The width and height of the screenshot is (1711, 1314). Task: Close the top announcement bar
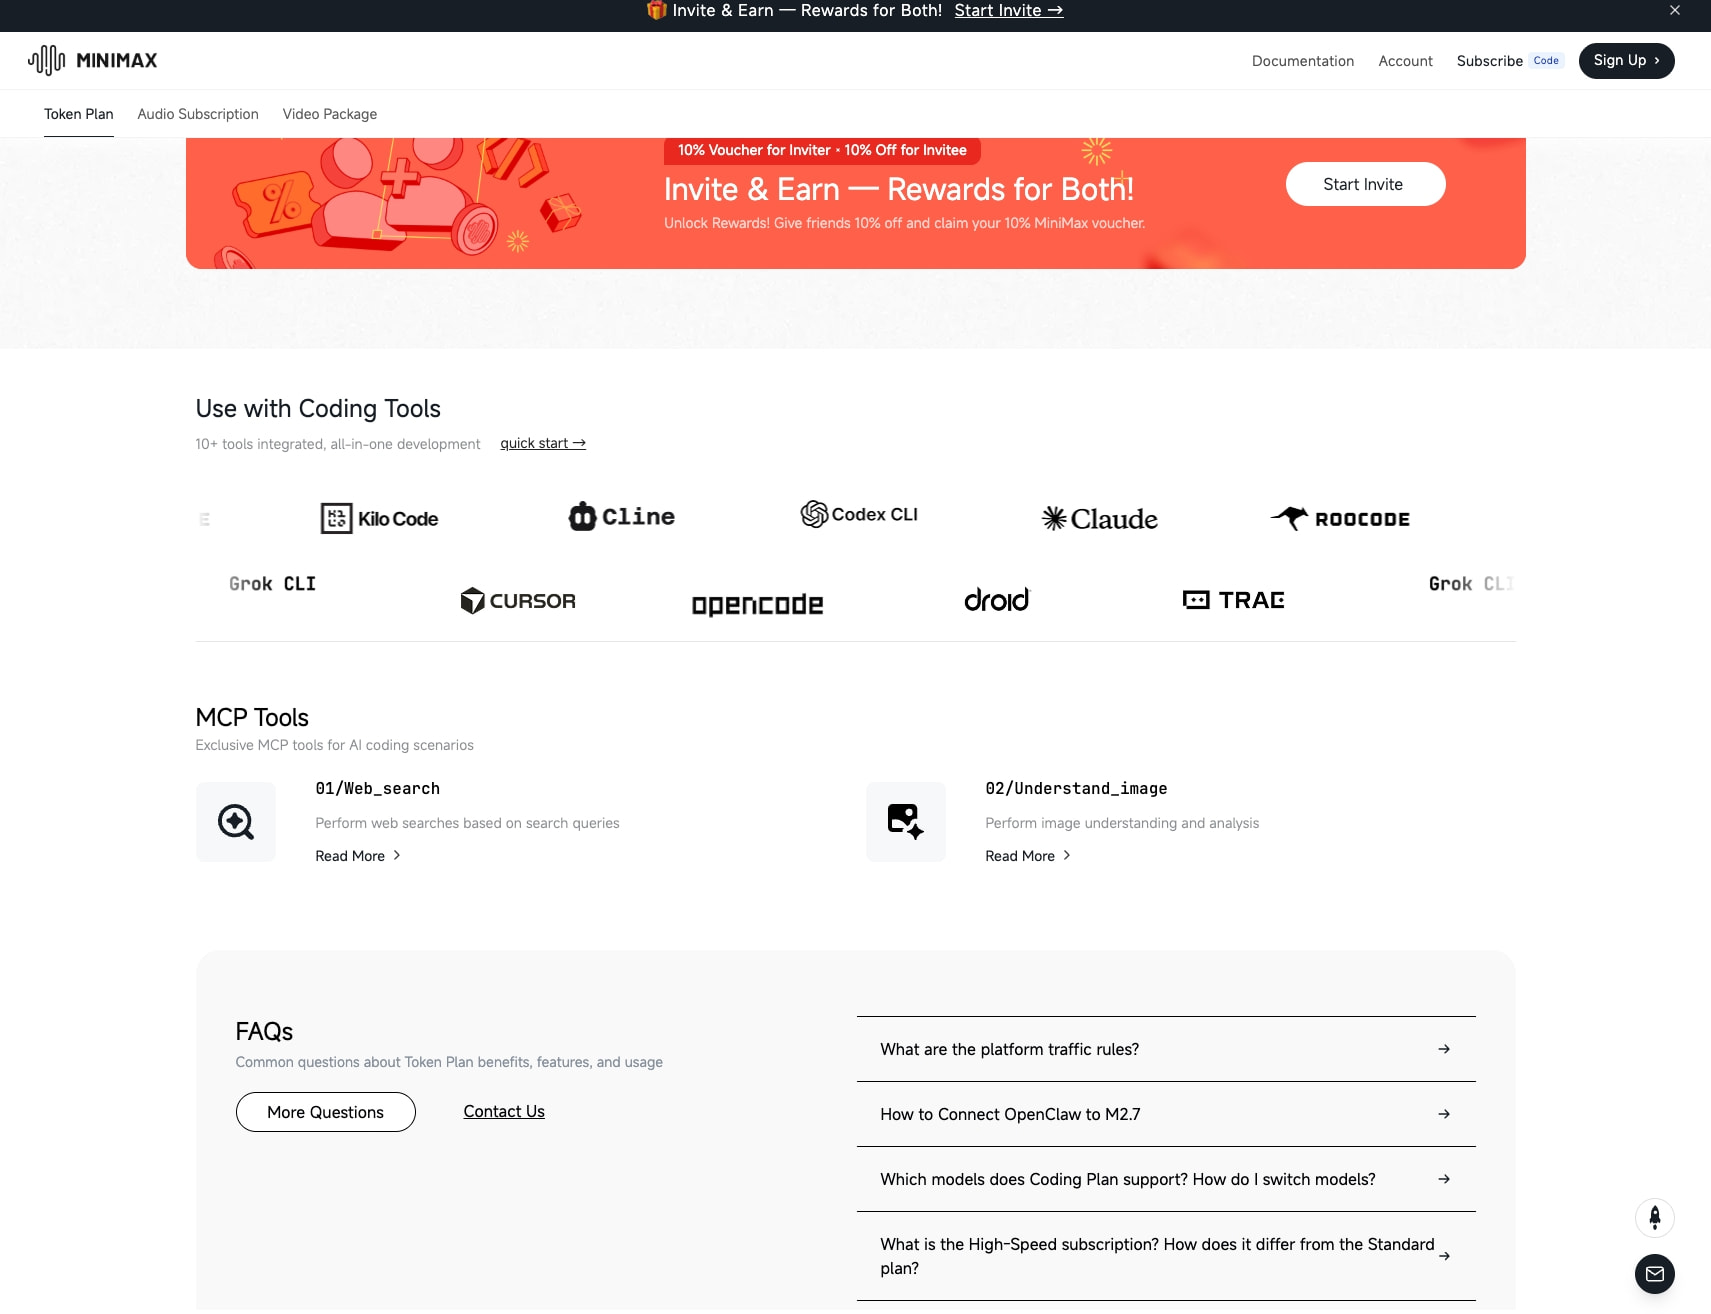1675,10
